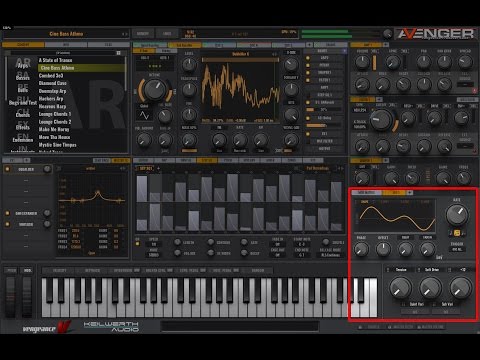Screen dimensions: 480x360
Task: Select the Mystic Sine Tempus preset
Action: point(58,145)
